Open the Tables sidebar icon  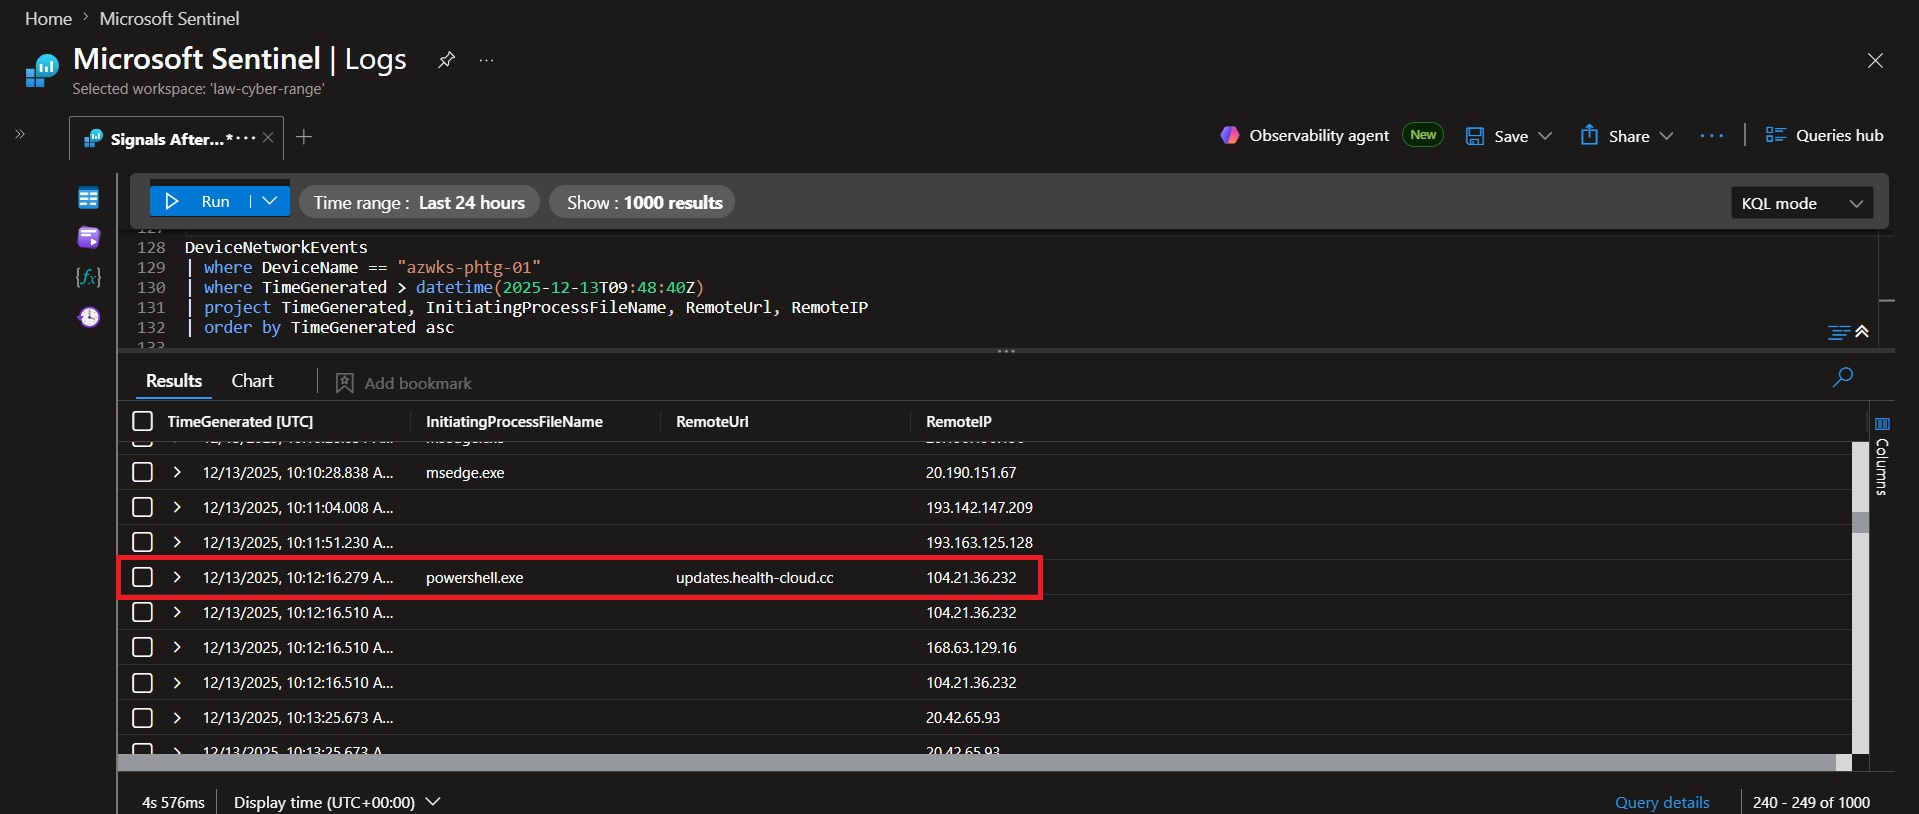point(89,198)
